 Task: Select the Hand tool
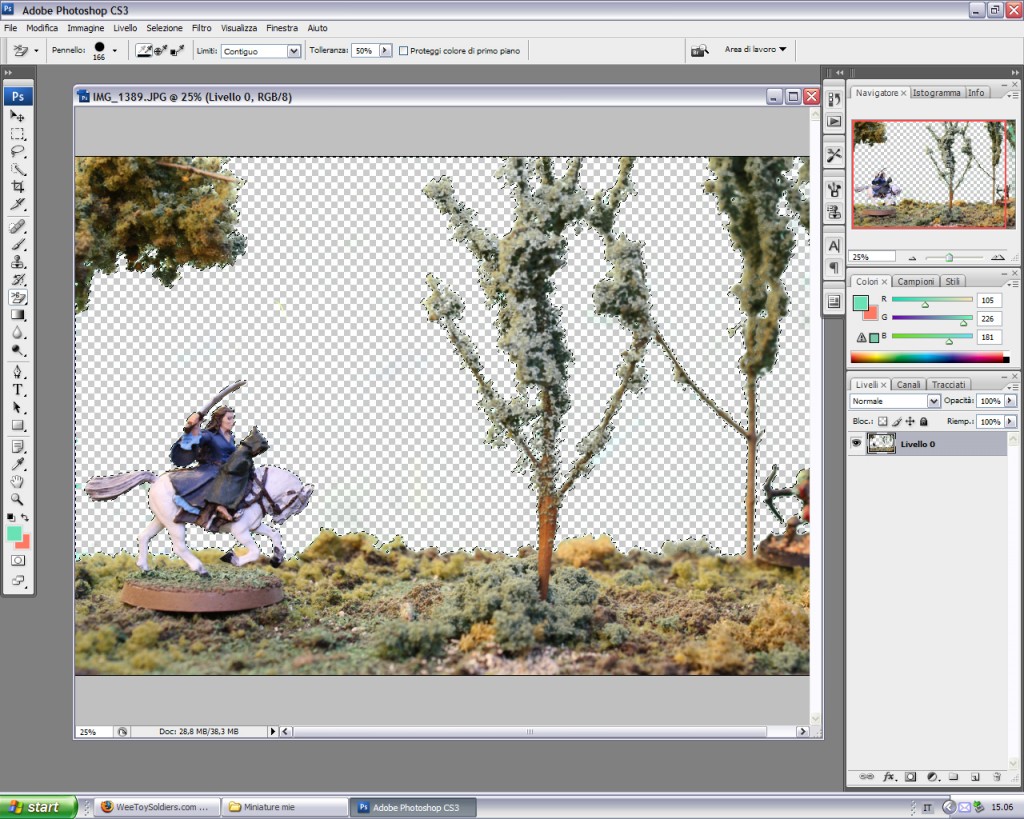point(18,482)
